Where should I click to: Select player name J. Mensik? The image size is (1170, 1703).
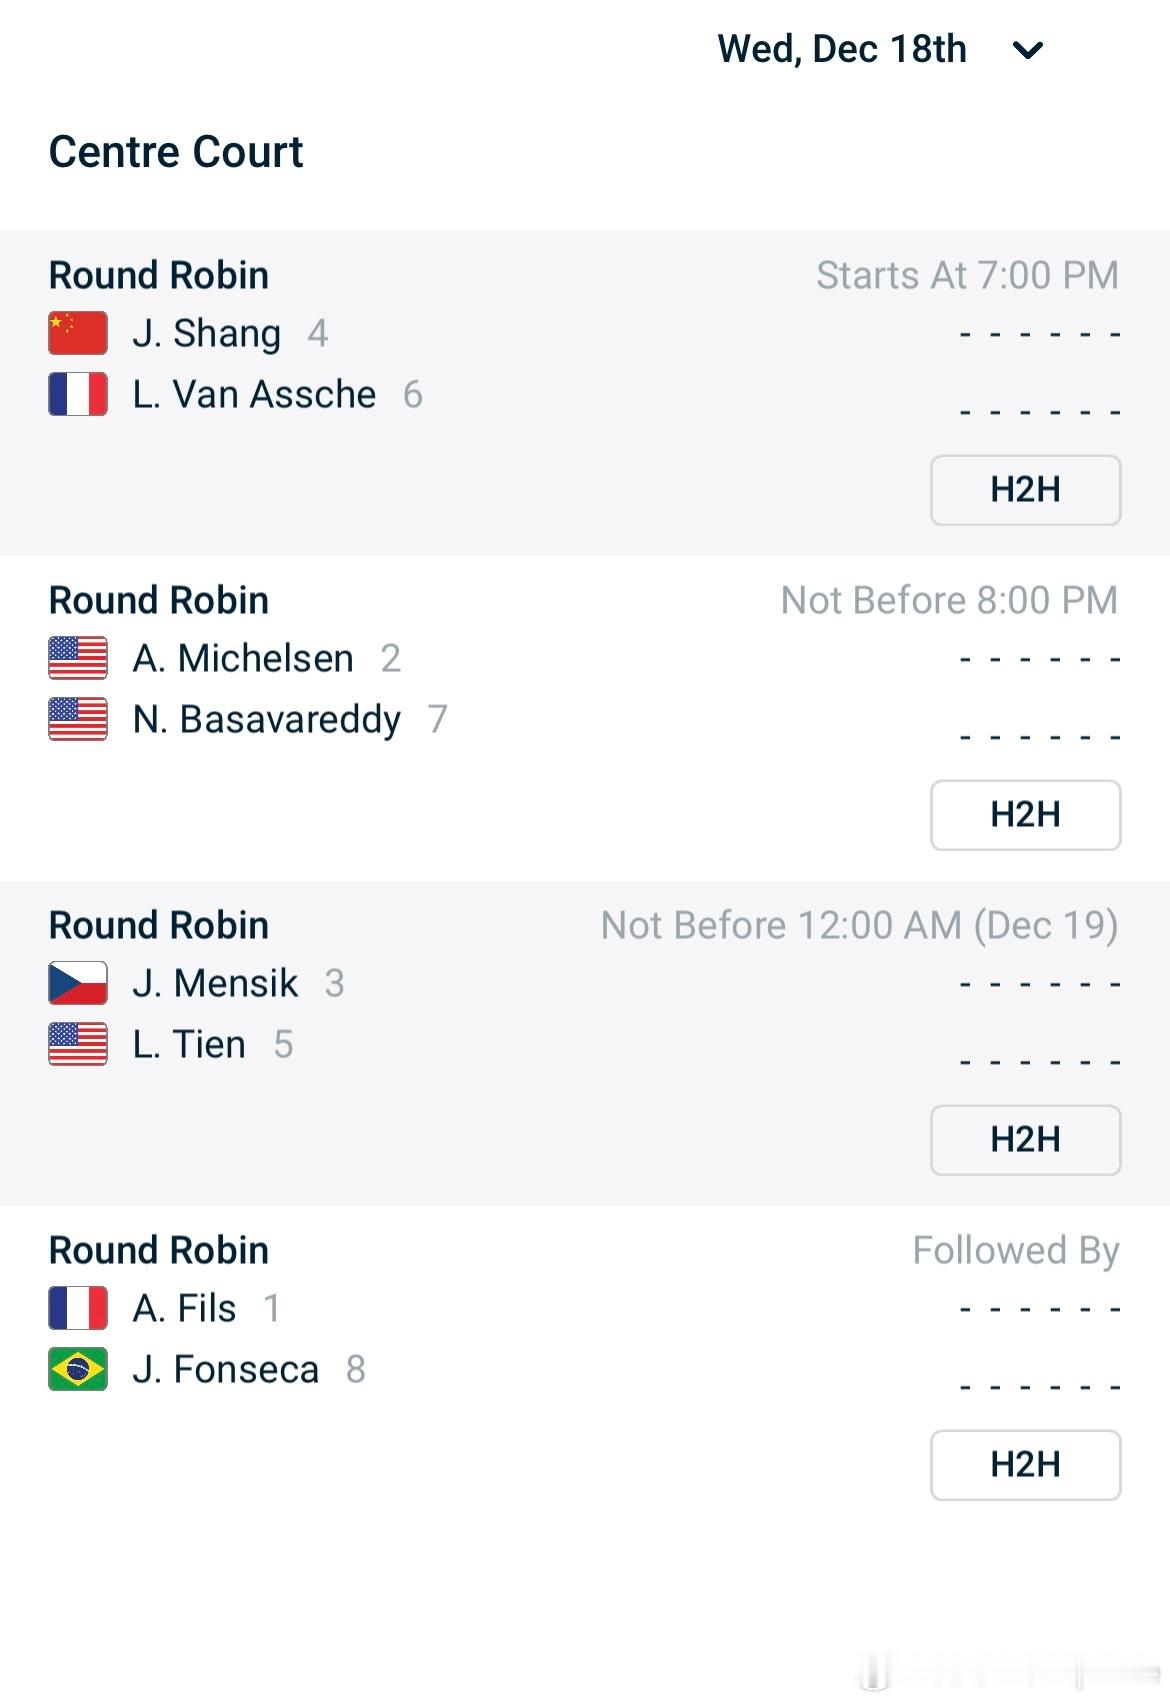click(x=215, y=983)
